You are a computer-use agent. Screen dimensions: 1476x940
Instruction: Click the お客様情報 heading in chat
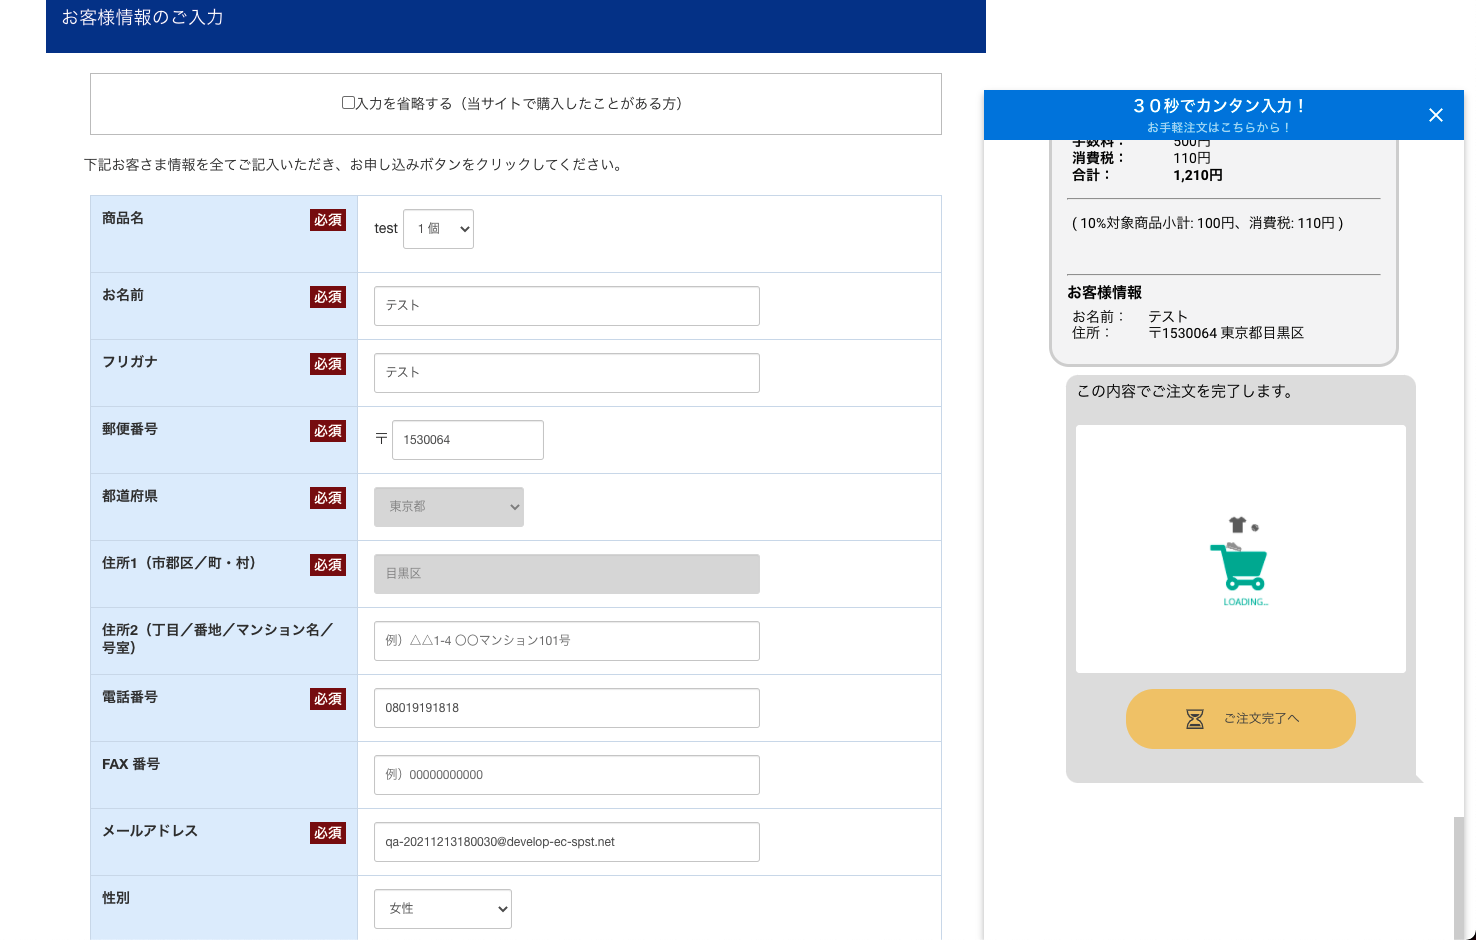click(1104, 293)
